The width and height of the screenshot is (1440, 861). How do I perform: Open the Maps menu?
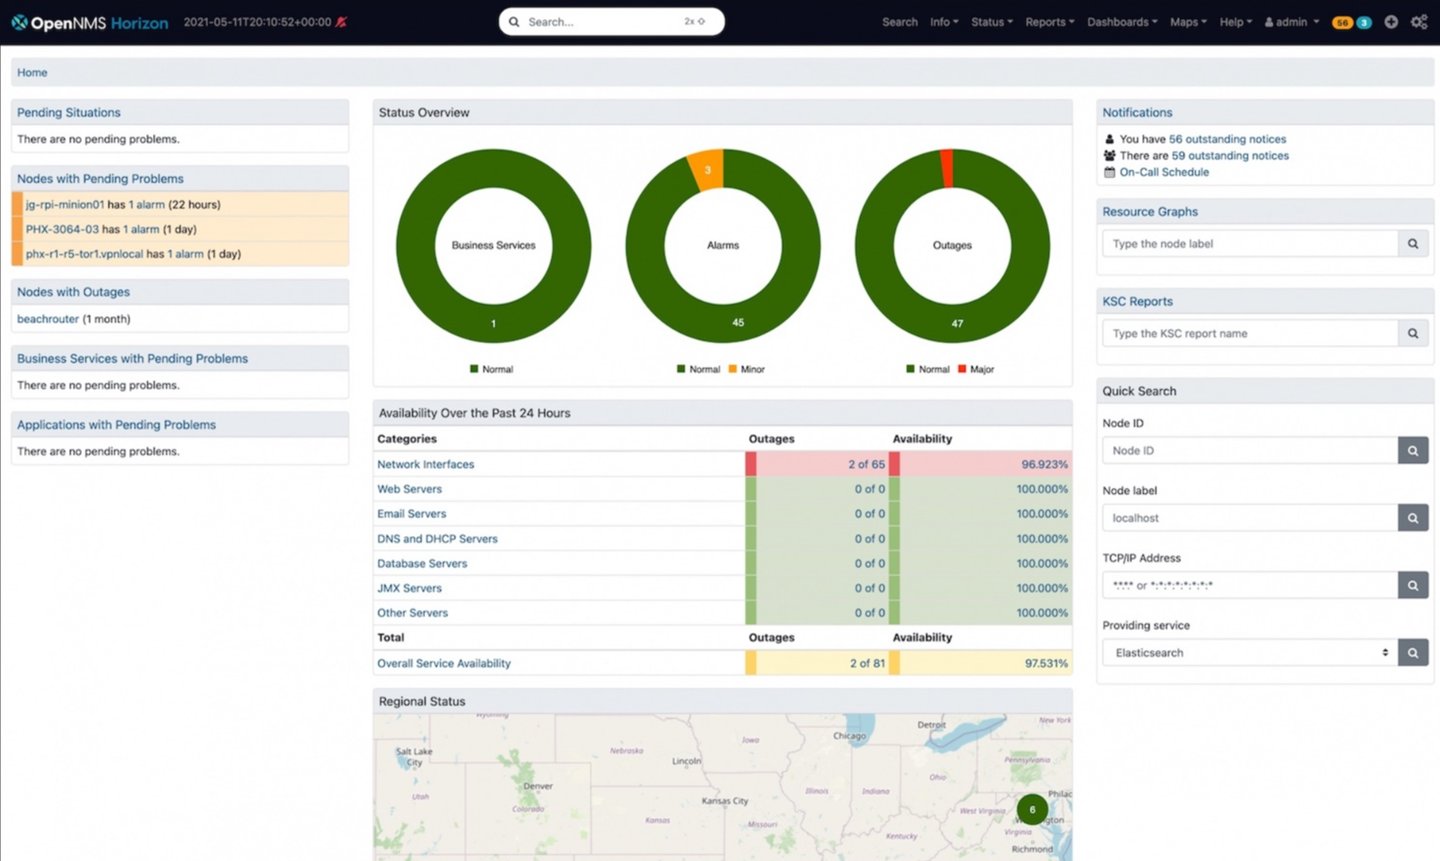(x=1188, y=22)
